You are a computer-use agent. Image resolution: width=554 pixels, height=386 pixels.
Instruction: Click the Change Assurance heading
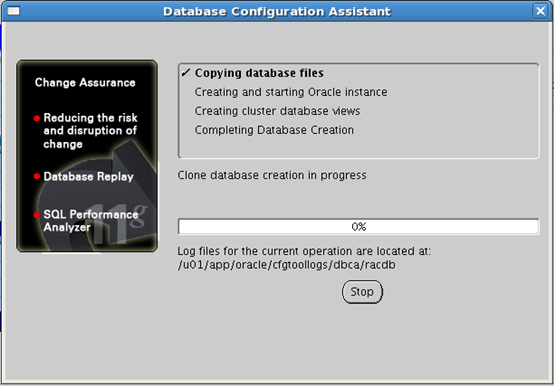tap(85, 82)
